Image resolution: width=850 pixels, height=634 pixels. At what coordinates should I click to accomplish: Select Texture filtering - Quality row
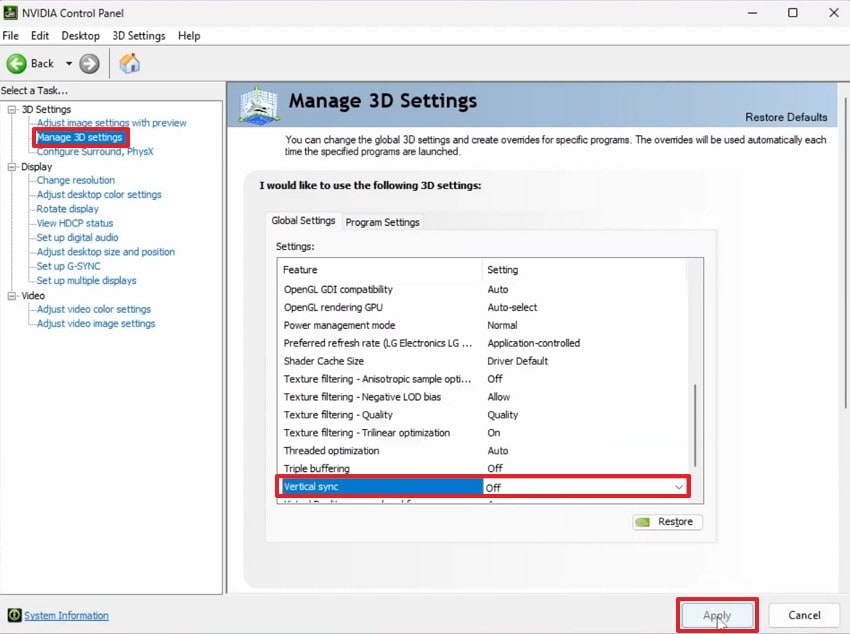482,415
